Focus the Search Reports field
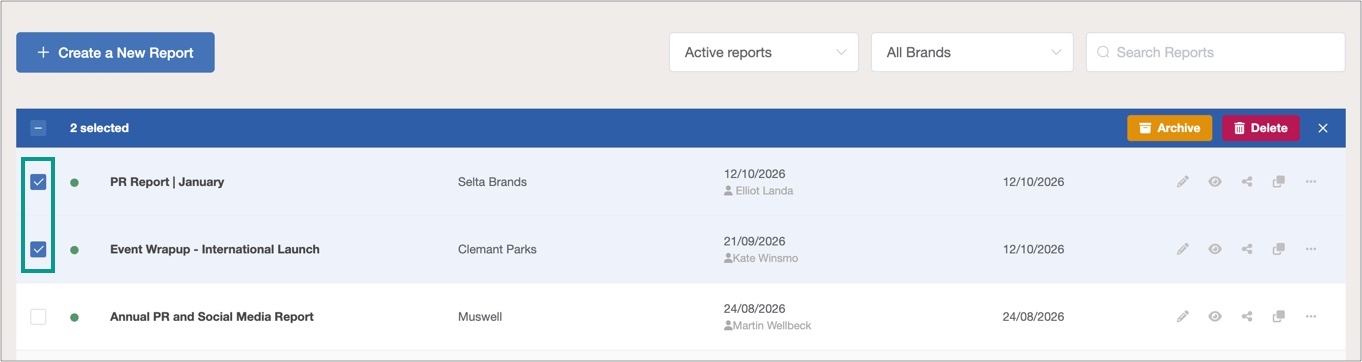 point(1216,52)
